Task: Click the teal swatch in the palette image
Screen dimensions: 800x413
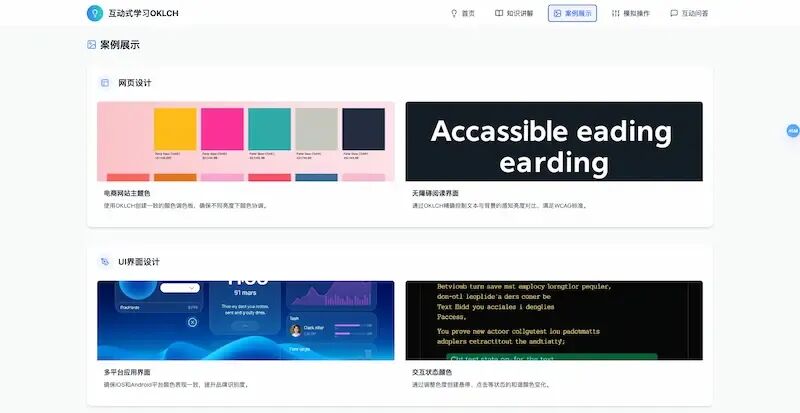Action: 269,129
